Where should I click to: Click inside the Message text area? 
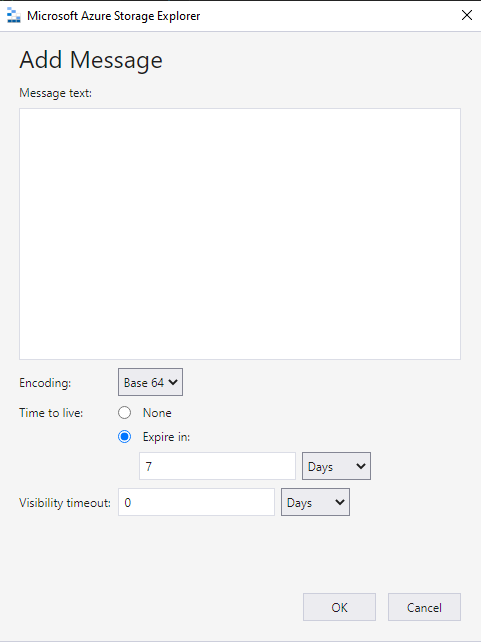240,234
